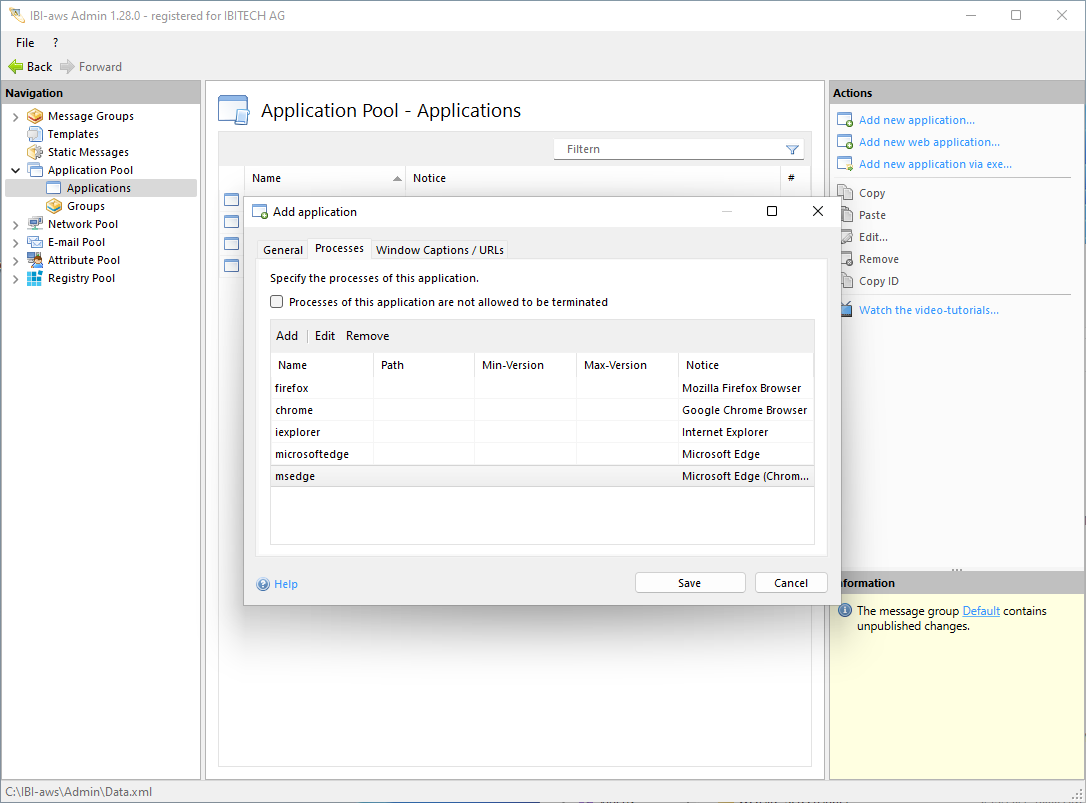Enable processes not allowed to be terminated
The width and height of the screenshot is (1086, 803).
pyautogui.click(x=277, y=302)
